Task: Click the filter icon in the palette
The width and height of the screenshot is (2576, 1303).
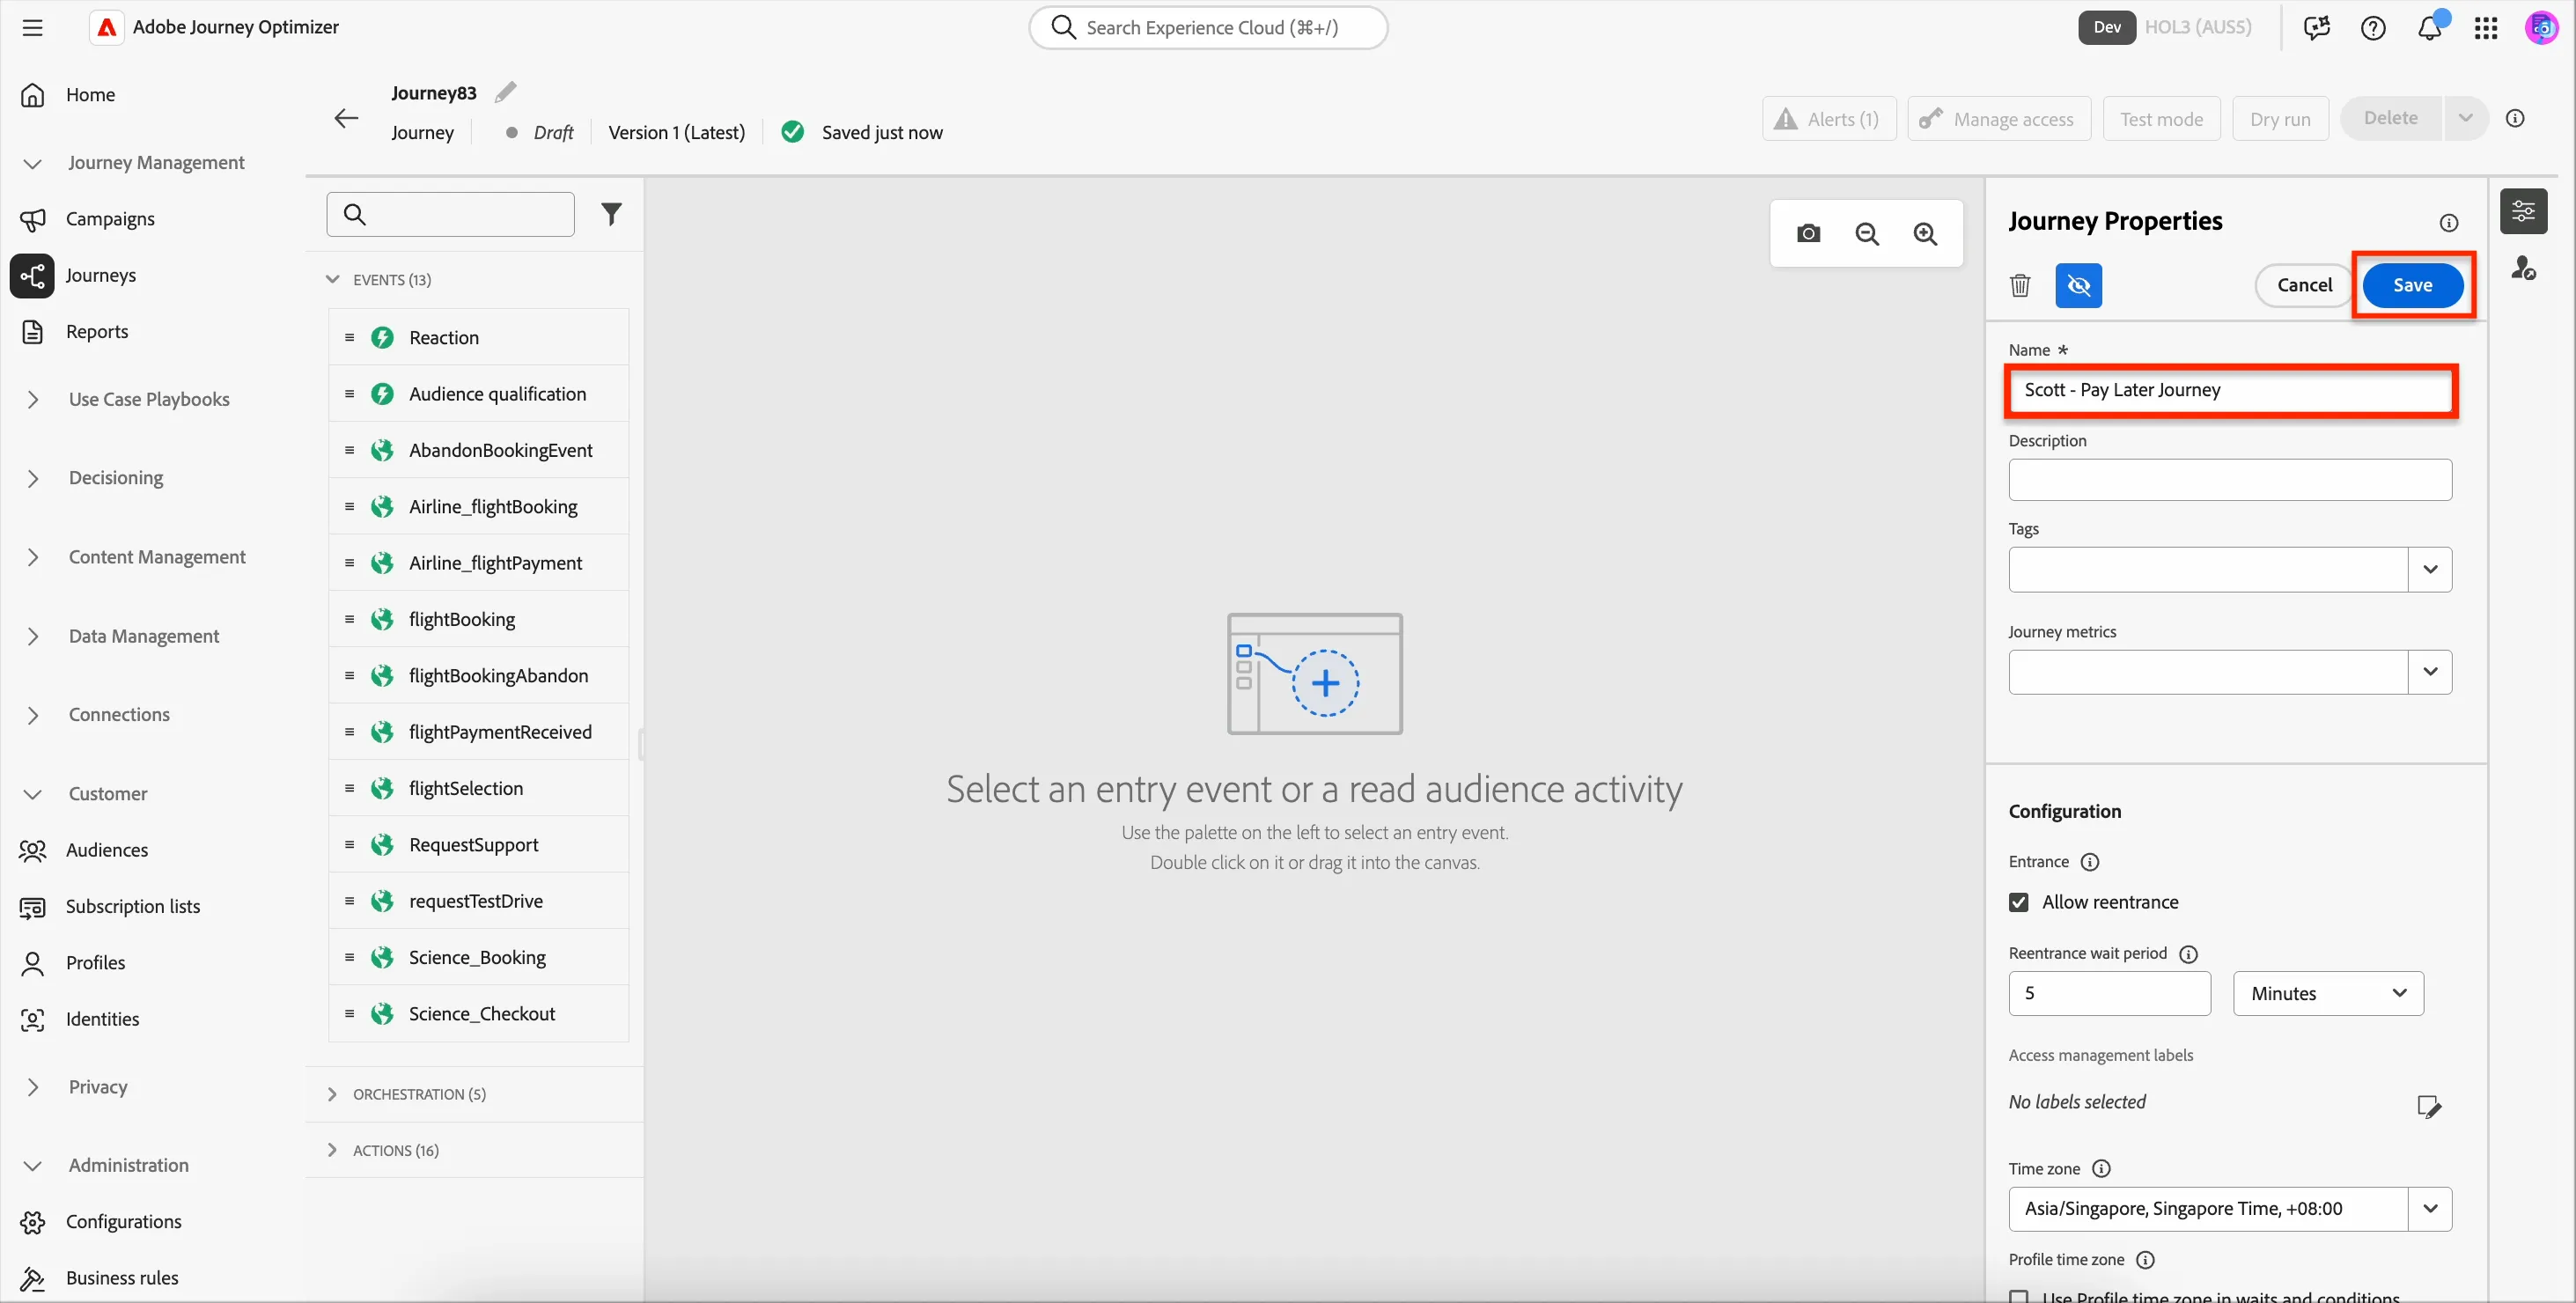Action: (611, 214)
